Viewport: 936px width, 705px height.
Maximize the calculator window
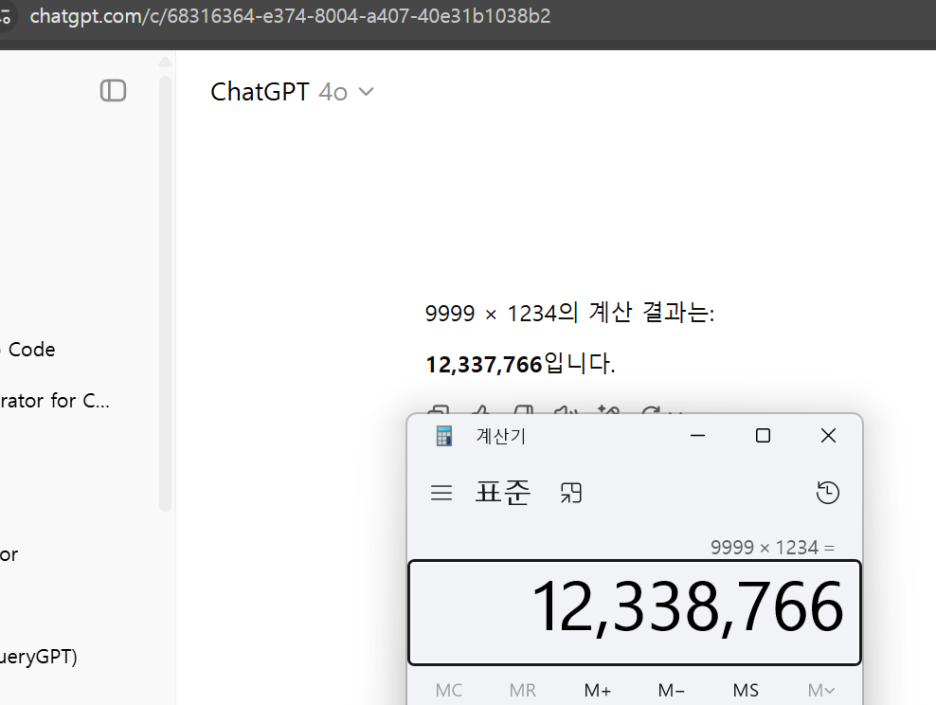pos(763,436)
